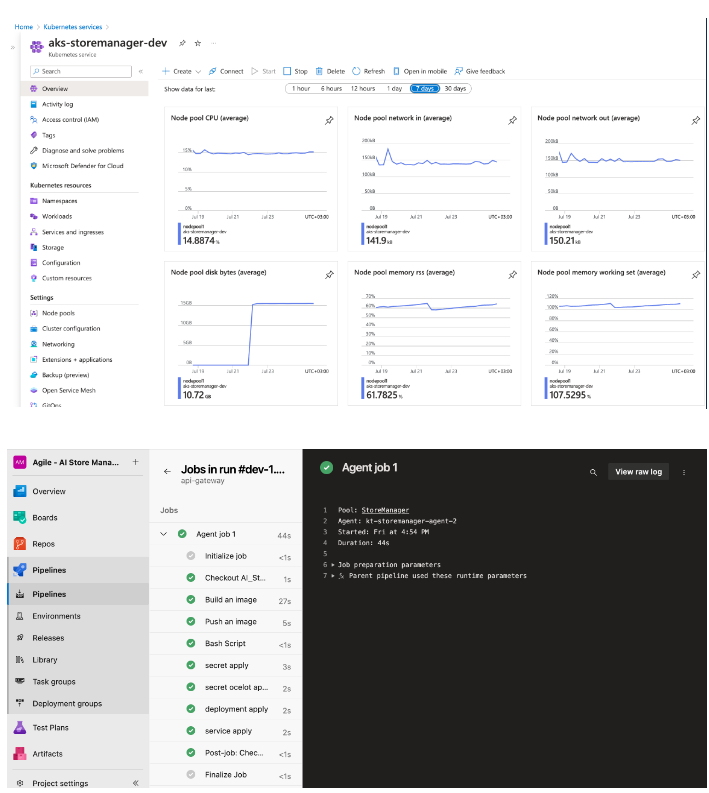Pin the Node pool memory rss chart
Screen dimensions: 709x793
(x=512, y=275)
